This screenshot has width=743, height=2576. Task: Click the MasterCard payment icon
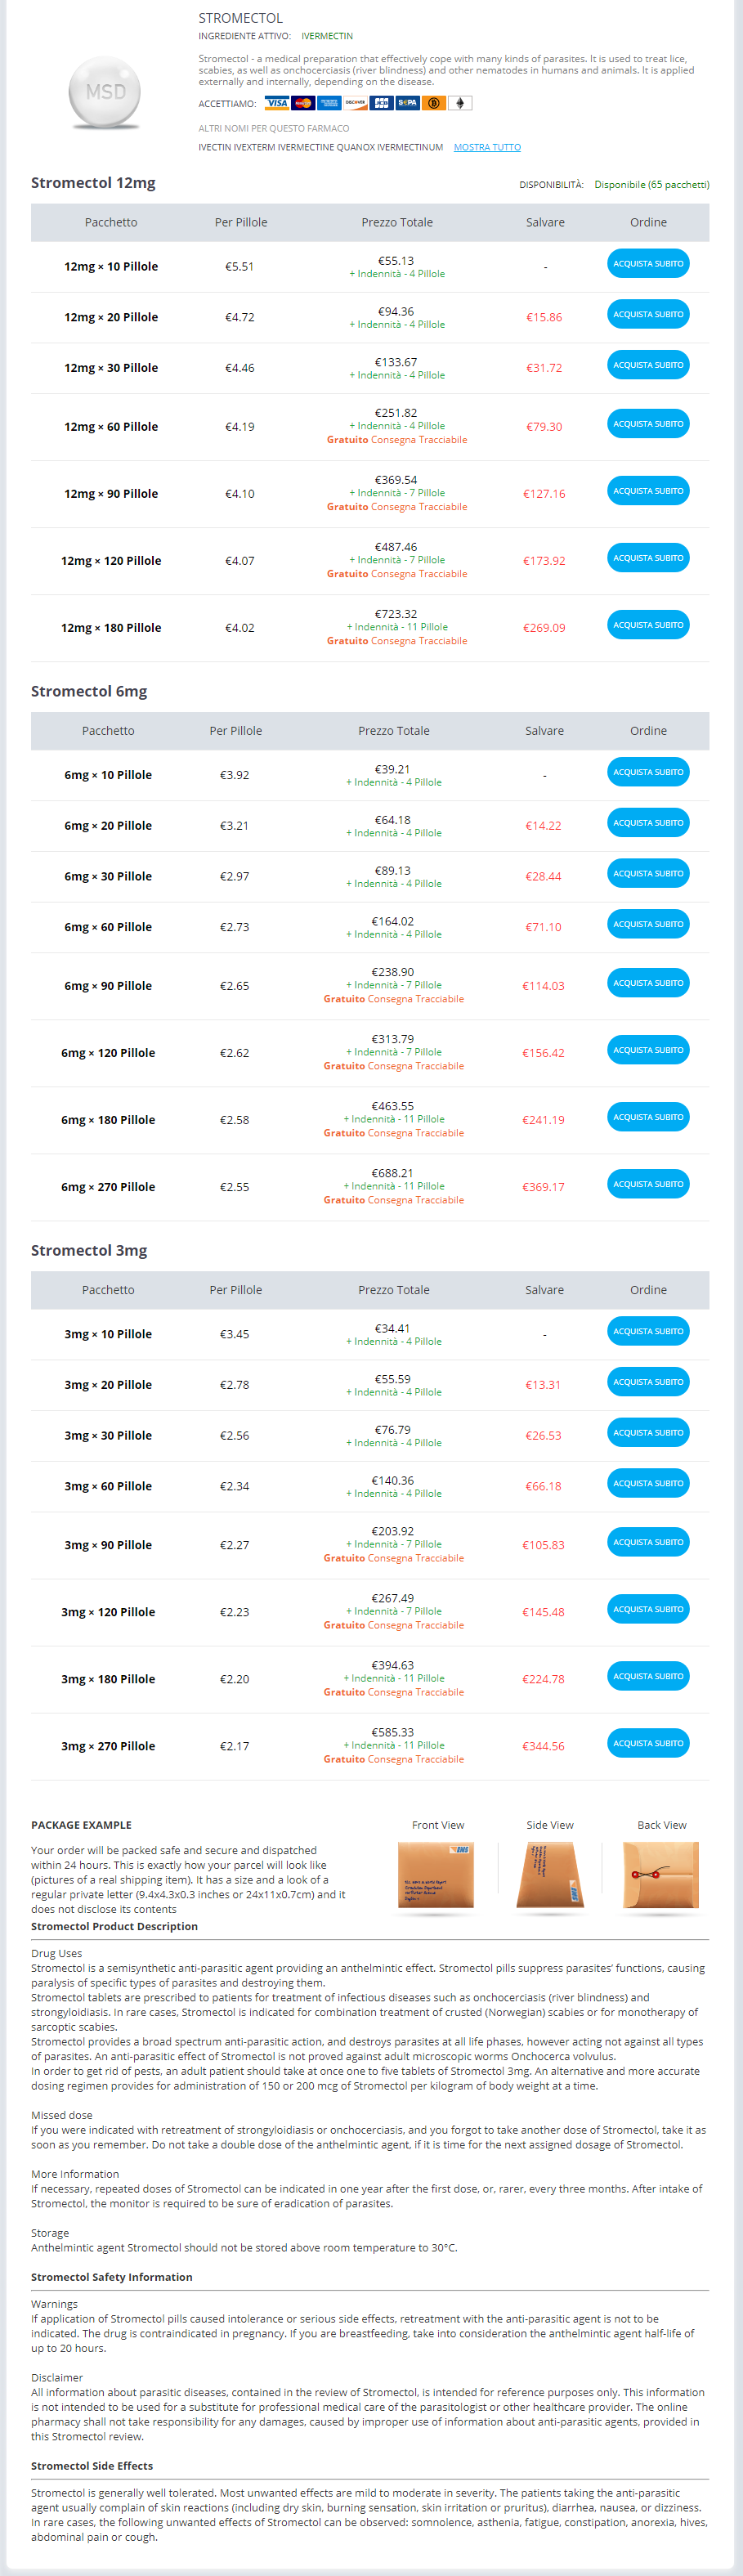303,103
